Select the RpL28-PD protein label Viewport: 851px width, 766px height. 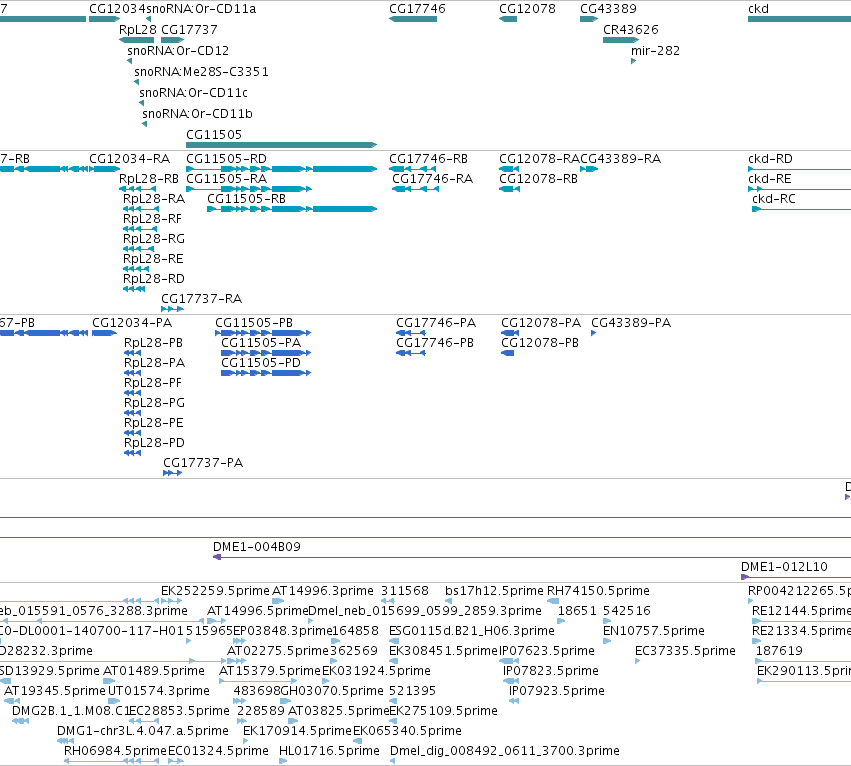pos(154,442)
